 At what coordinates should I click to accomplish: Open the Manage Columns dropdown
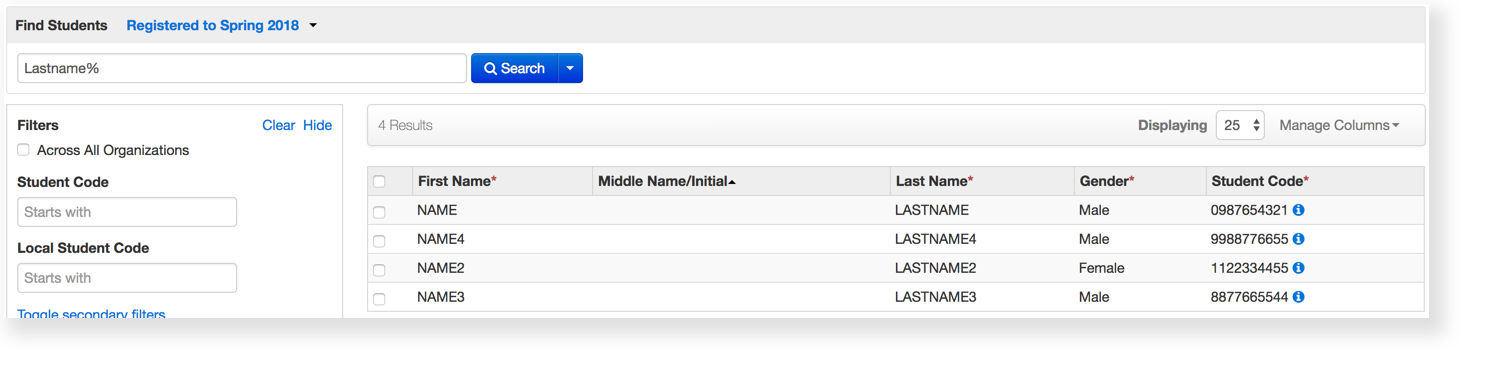click(x=1339, y=125)
